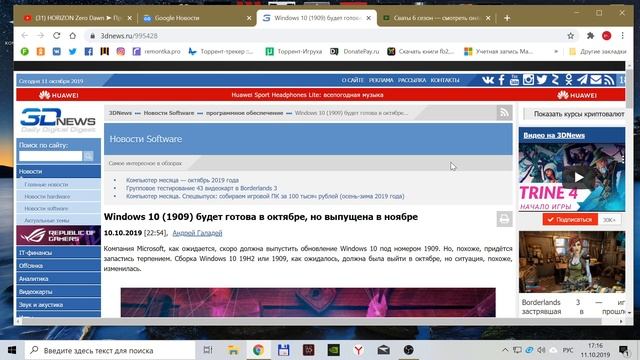Click Новости Software breadcrumb link

click(x=169, y=113)
